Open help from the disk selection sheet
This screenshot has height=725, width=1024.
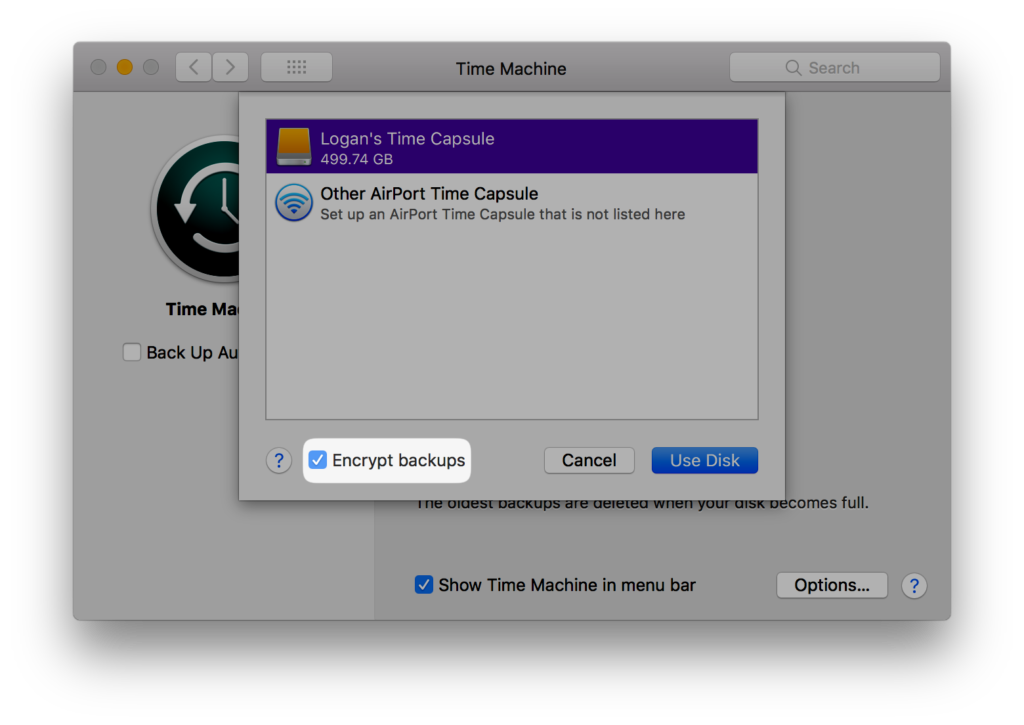click(279, 460)
